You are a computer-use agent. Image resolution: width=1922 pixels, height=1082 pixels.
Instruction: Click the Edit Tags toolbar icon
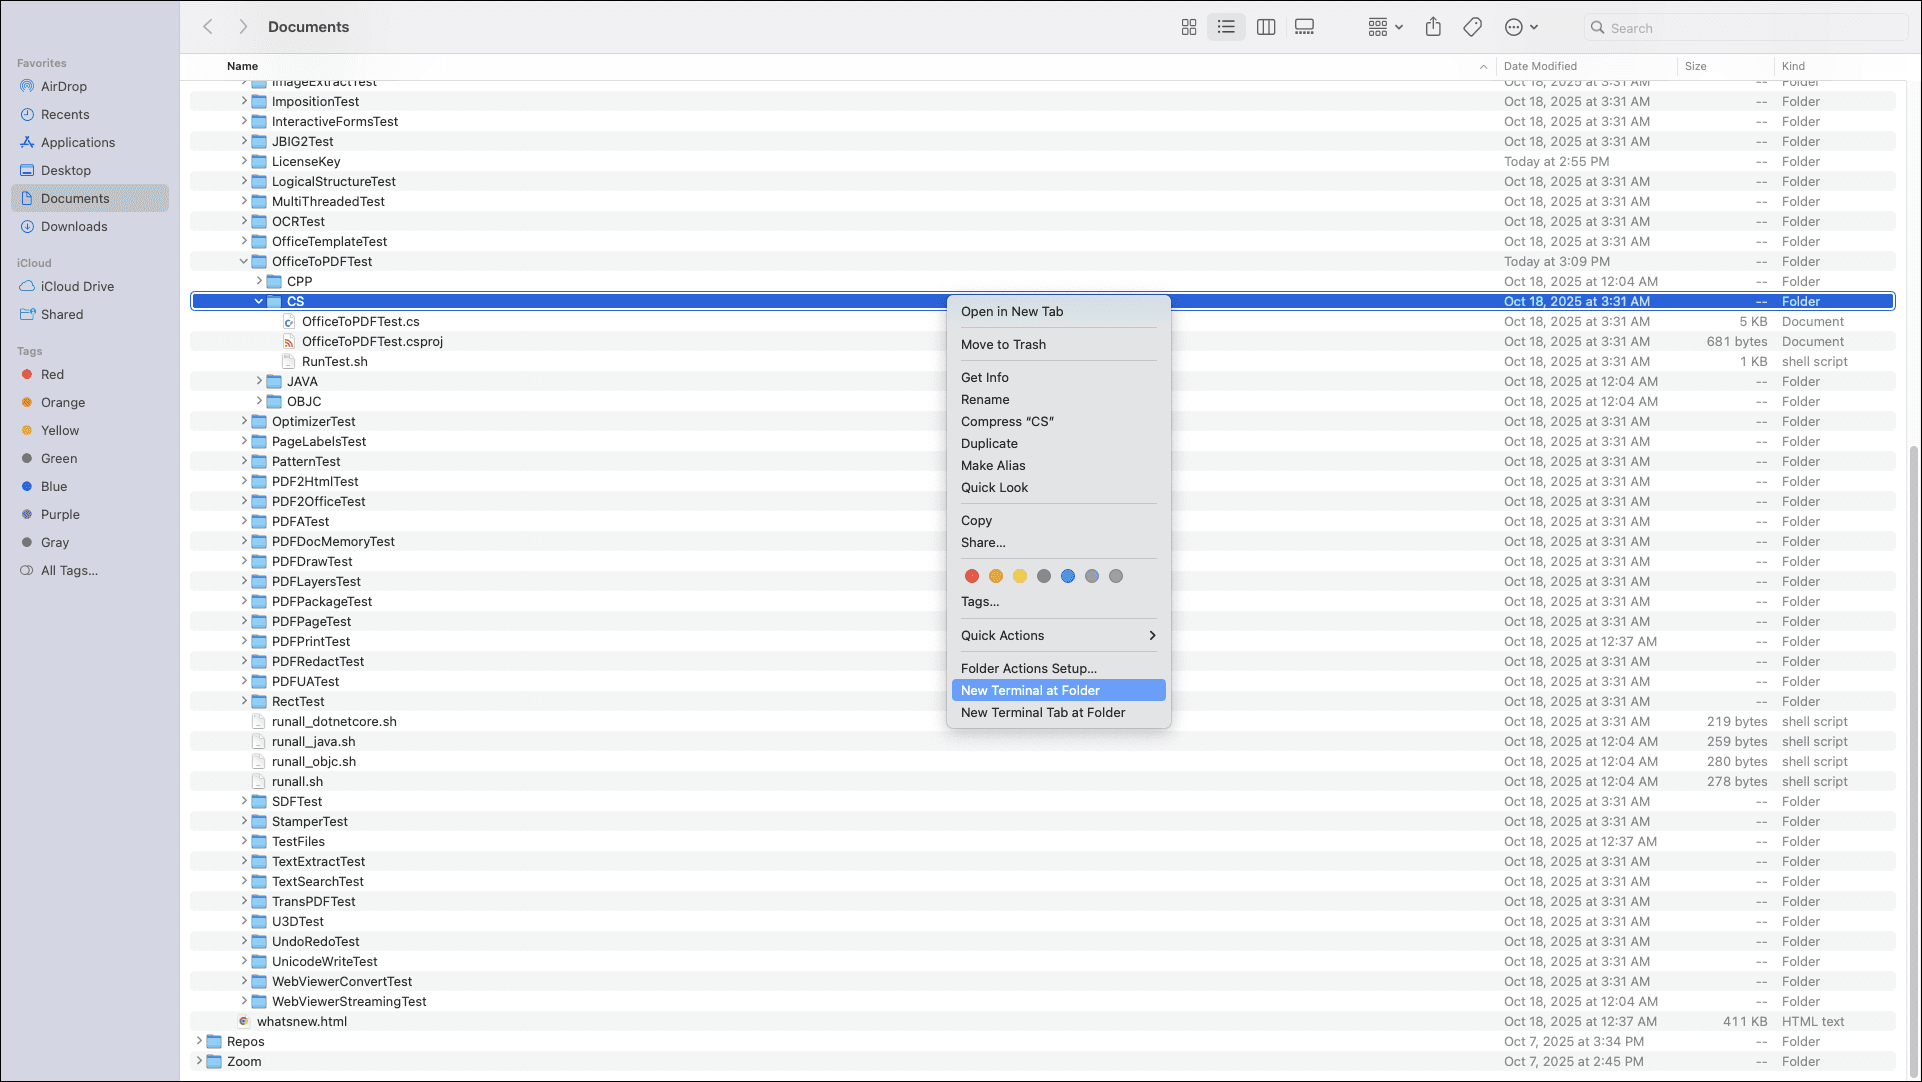click(1472, 27)
